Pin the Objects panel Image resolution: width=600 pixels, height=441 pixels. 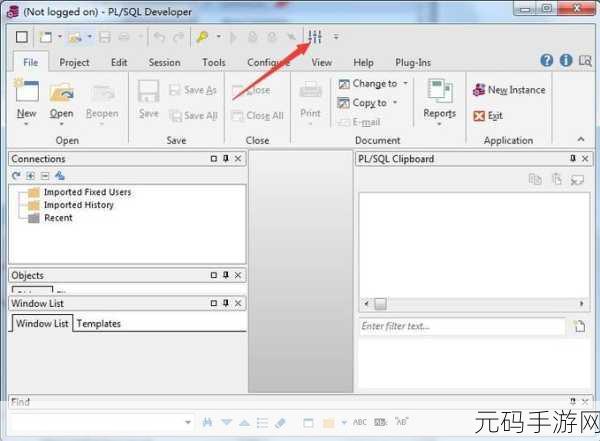[226, 275]
